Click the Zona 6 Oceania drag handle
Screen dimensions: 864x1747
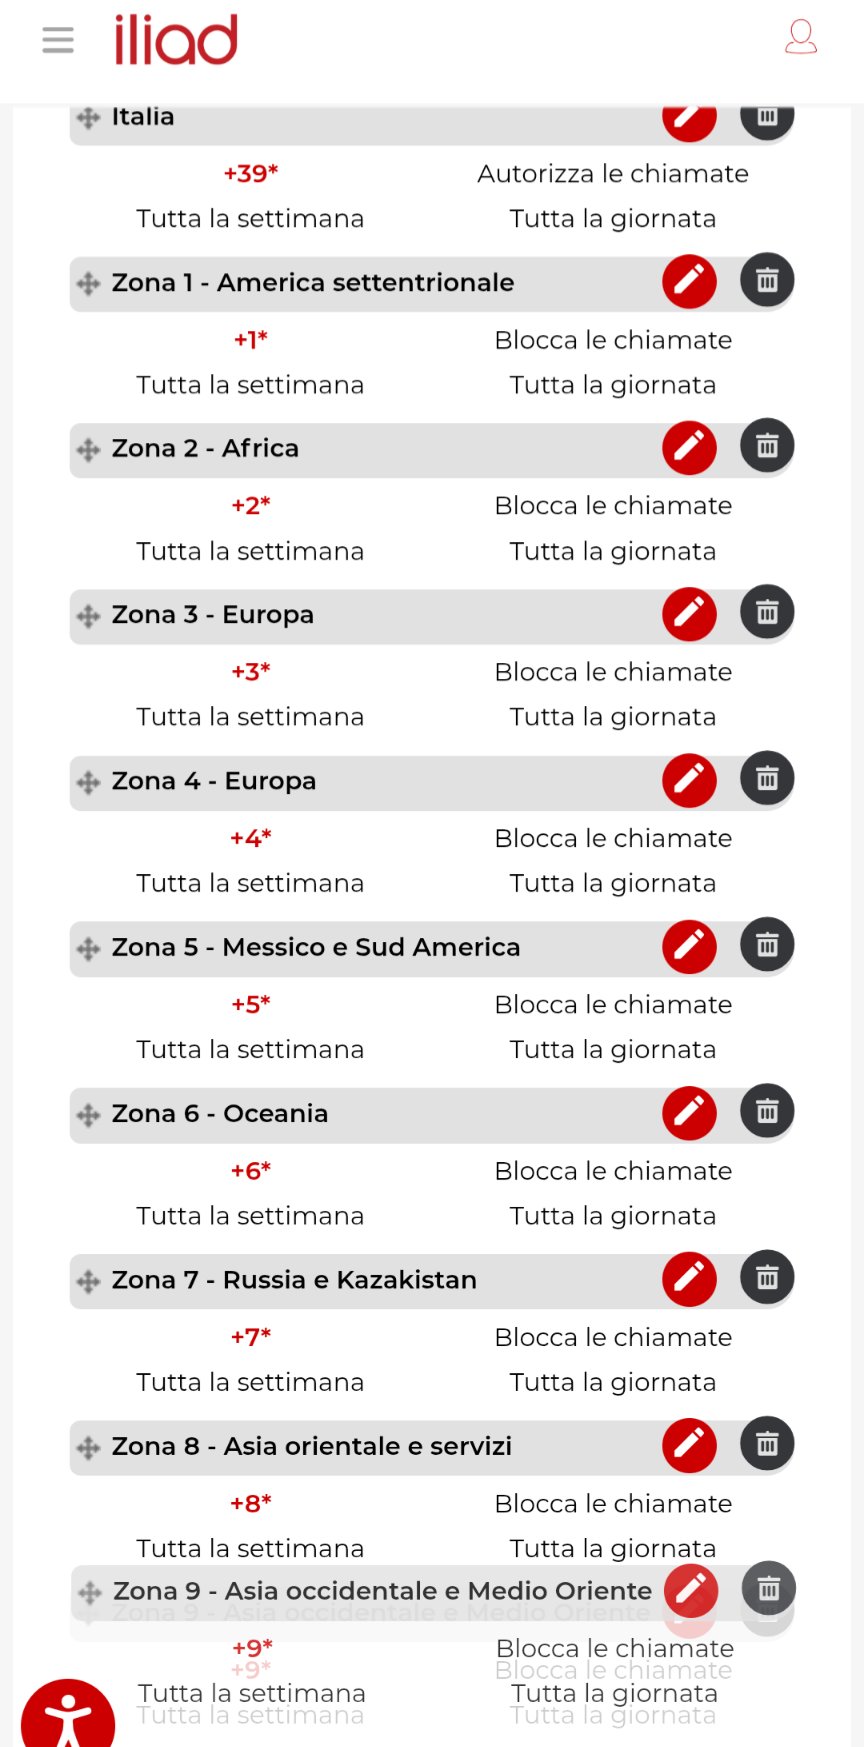(89, 1115)
